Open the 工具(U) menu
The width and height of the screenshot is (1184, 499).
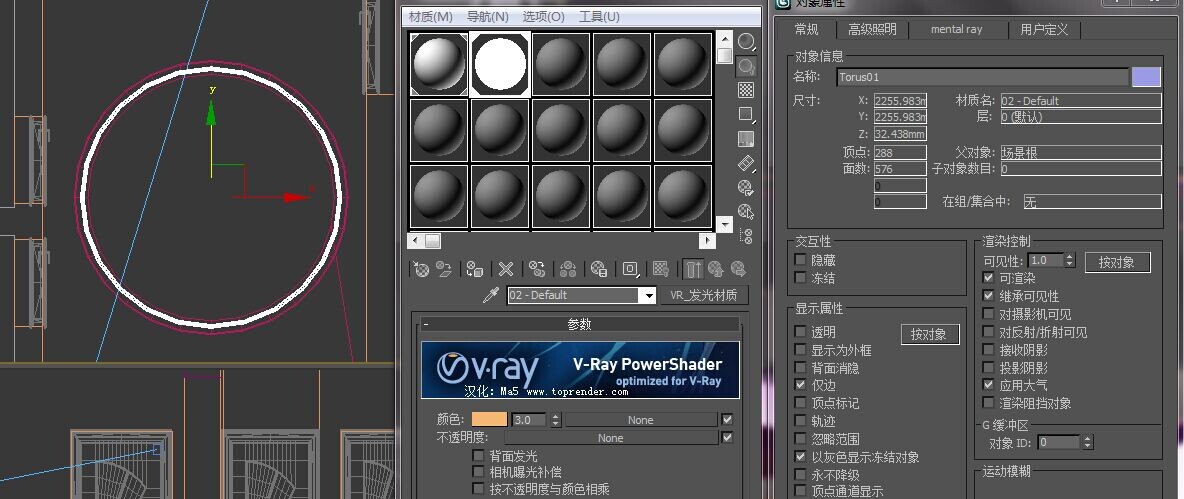pyautogui.click(x=600, y=17)
